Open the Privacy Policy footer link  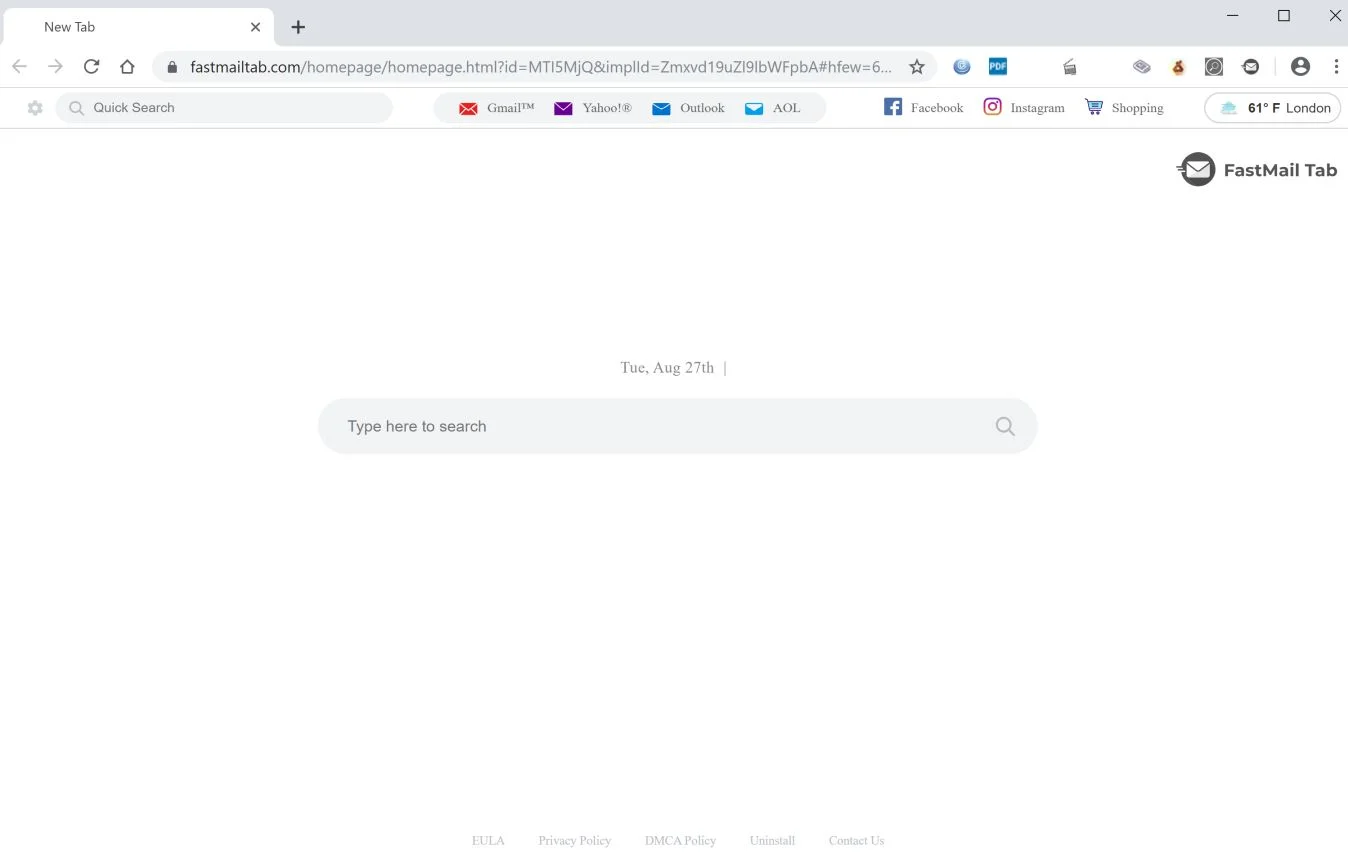pyautogui.click(x=575, y=841)
